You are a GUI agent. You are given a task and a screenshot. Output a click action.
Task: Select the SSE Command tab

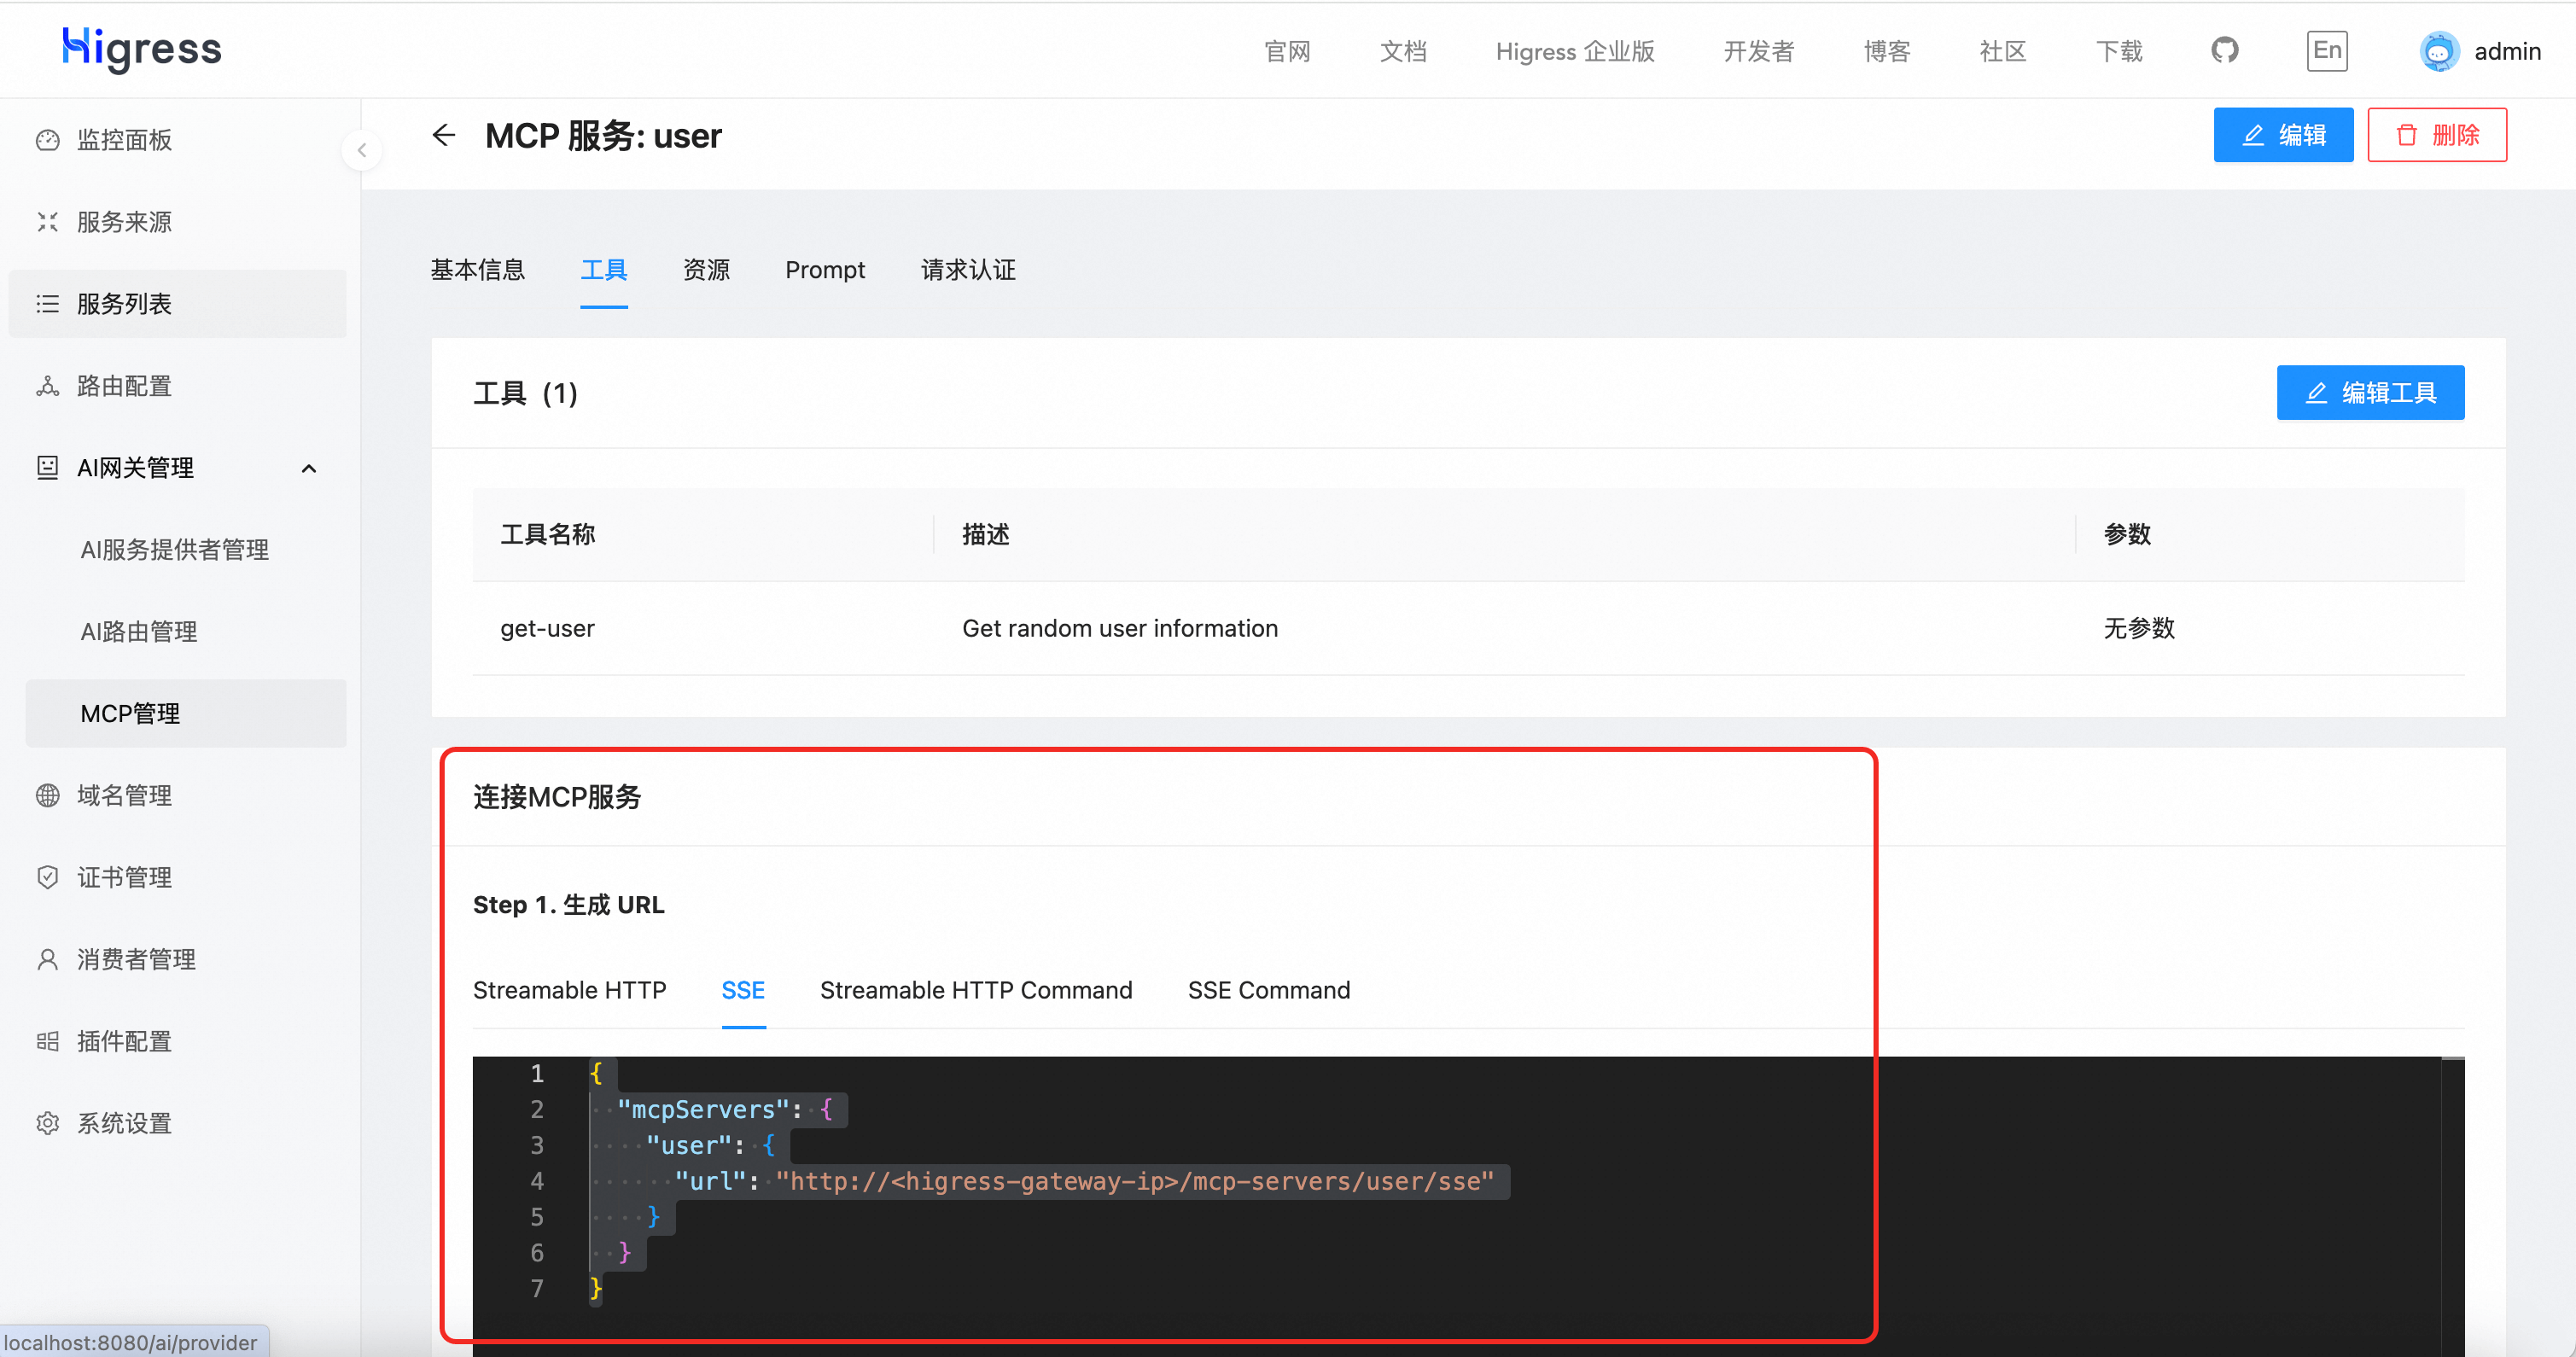tap(1268, 990)
